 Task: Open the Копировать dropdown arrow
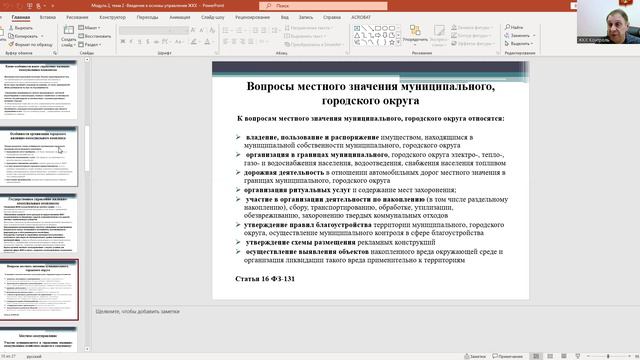tap(42, 36)
